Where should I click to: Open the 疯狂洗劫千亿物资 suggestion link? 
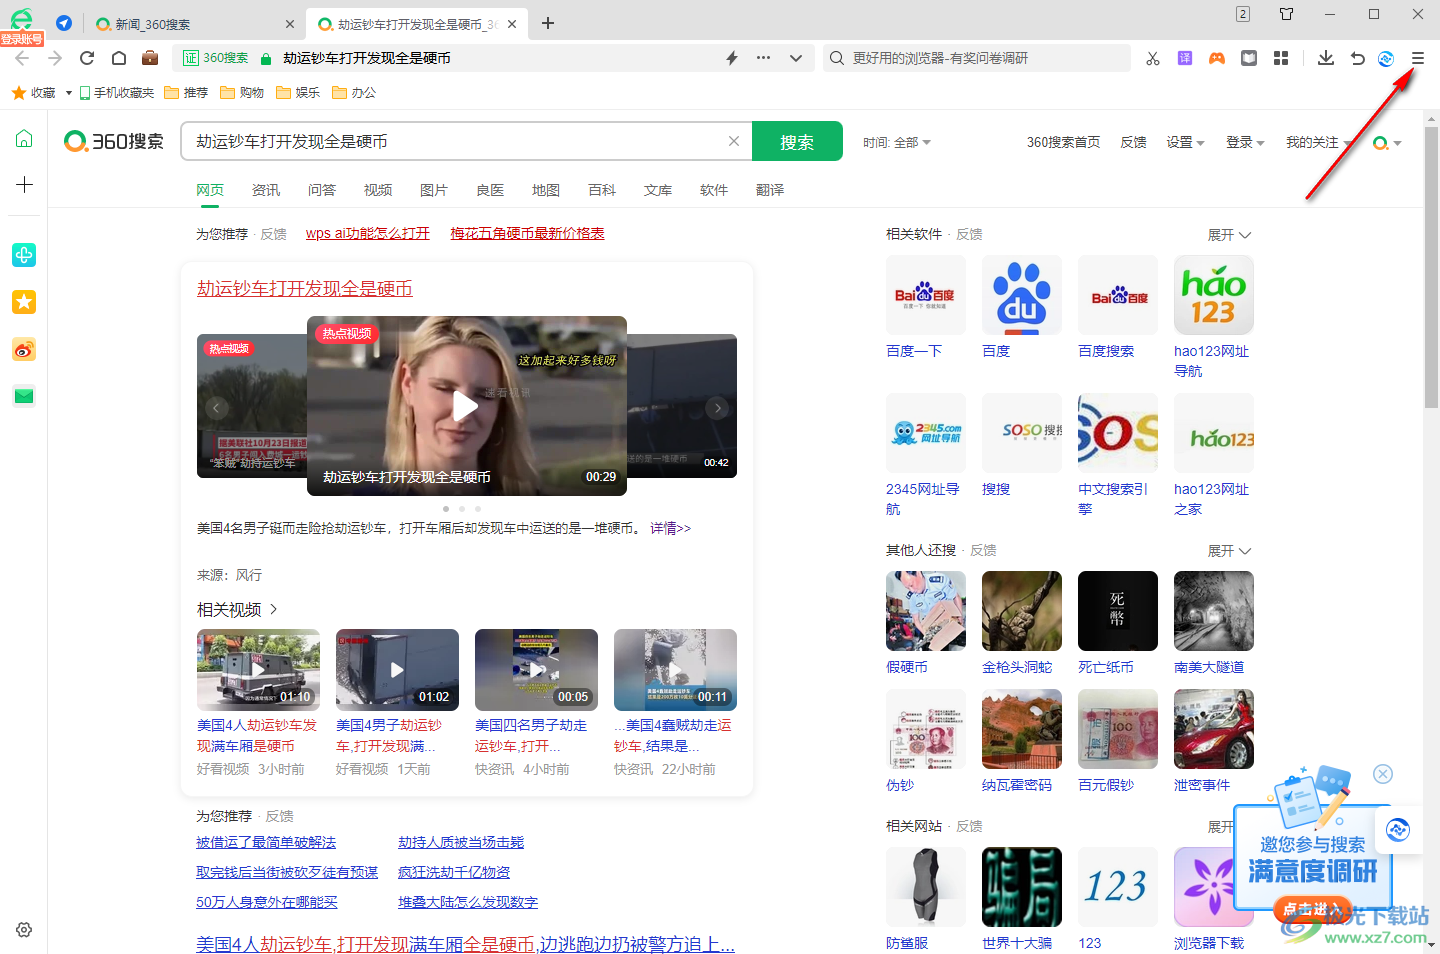pos(454,872)
